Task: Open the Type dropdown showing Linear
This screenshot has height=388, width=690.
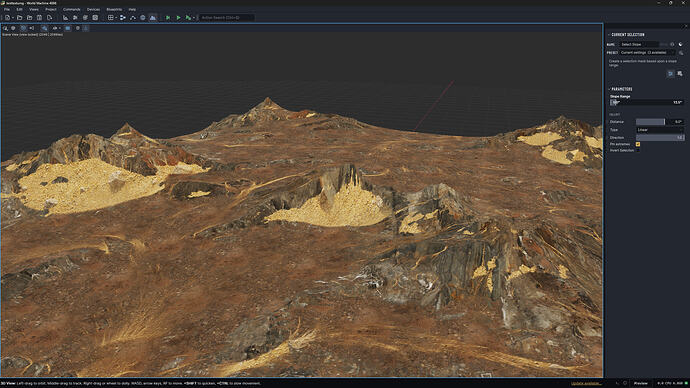Action: pos(660,130)
